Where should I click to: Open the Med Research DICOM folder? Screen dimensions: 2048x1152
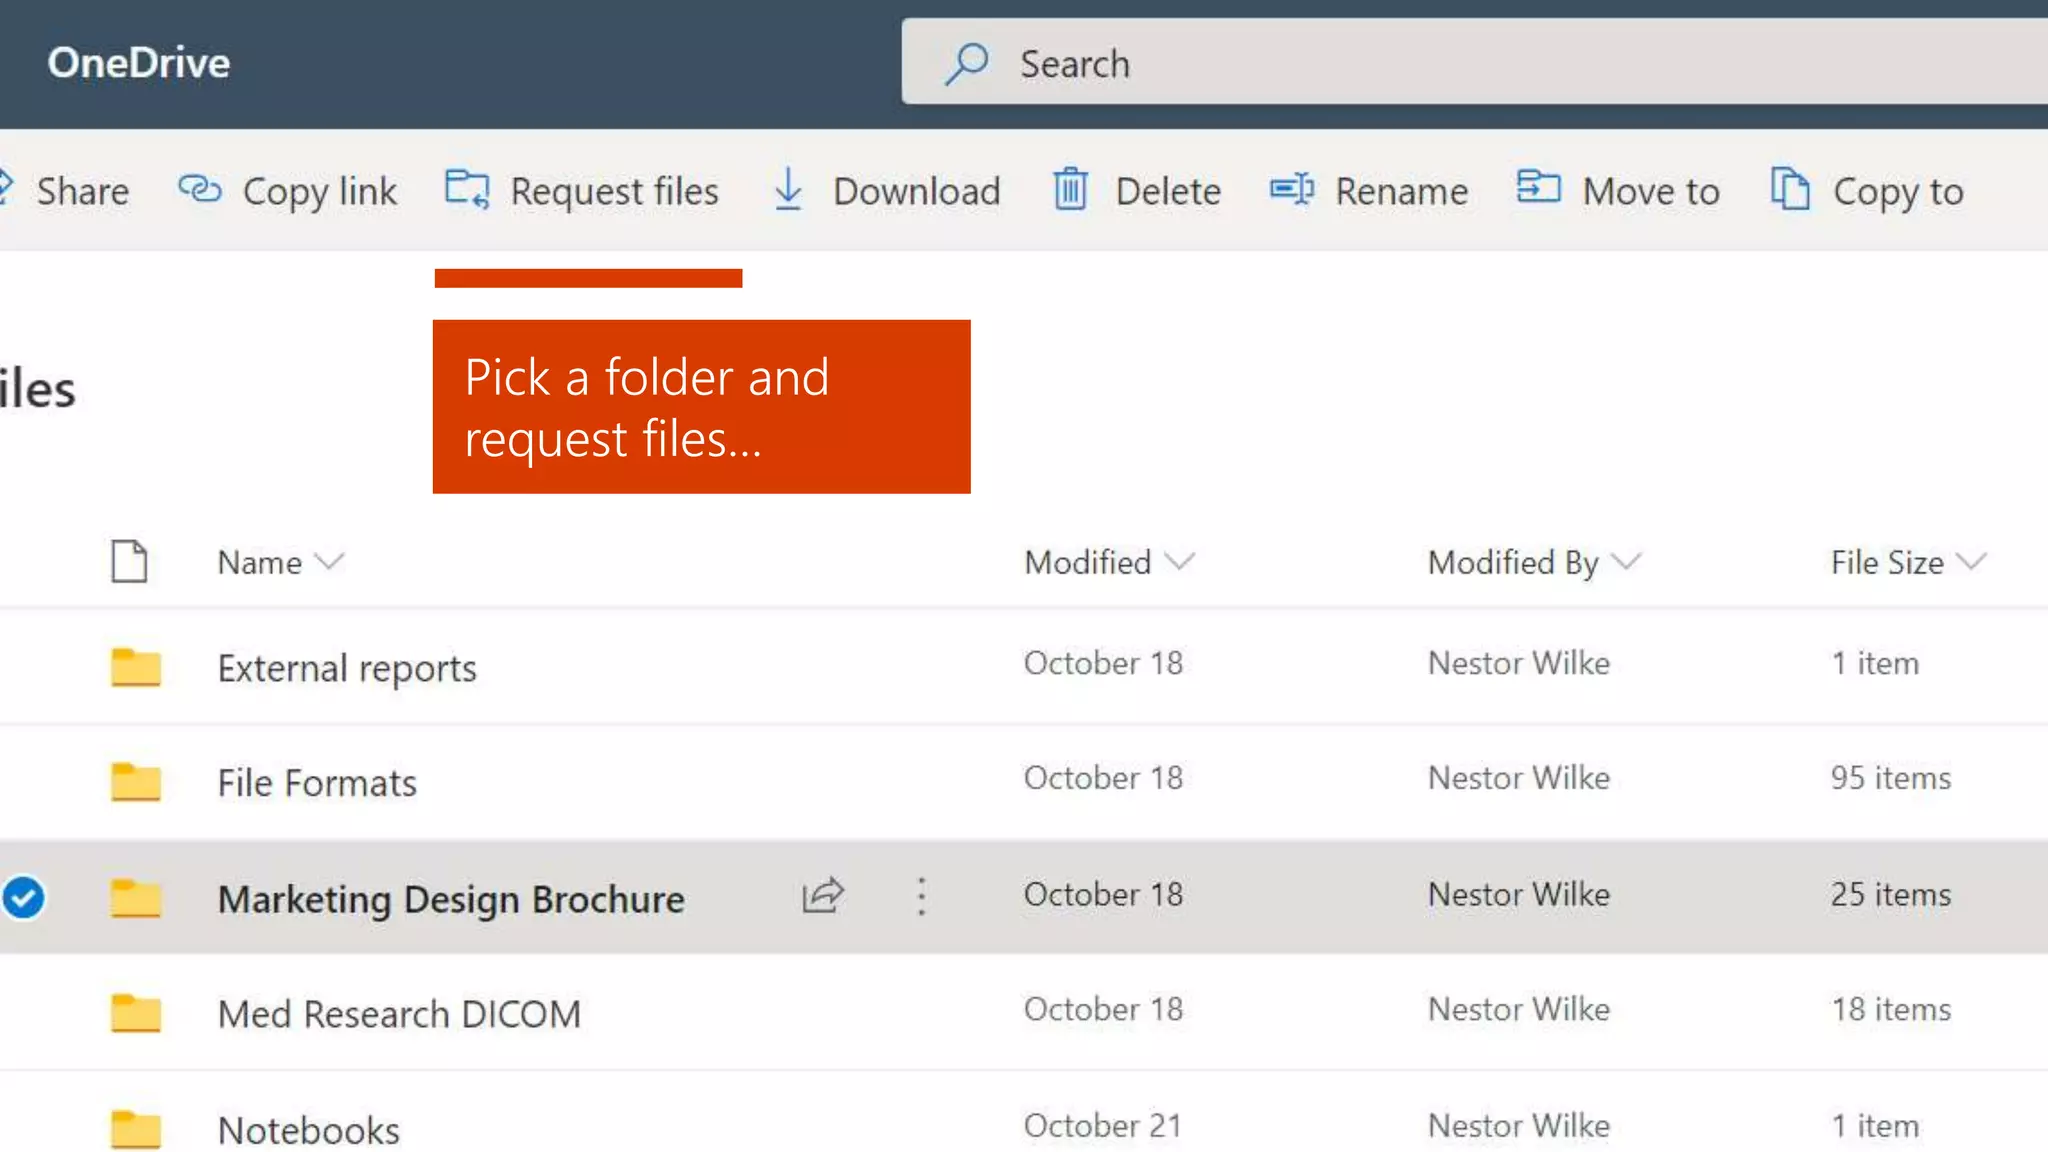[x=399, y=1013]
